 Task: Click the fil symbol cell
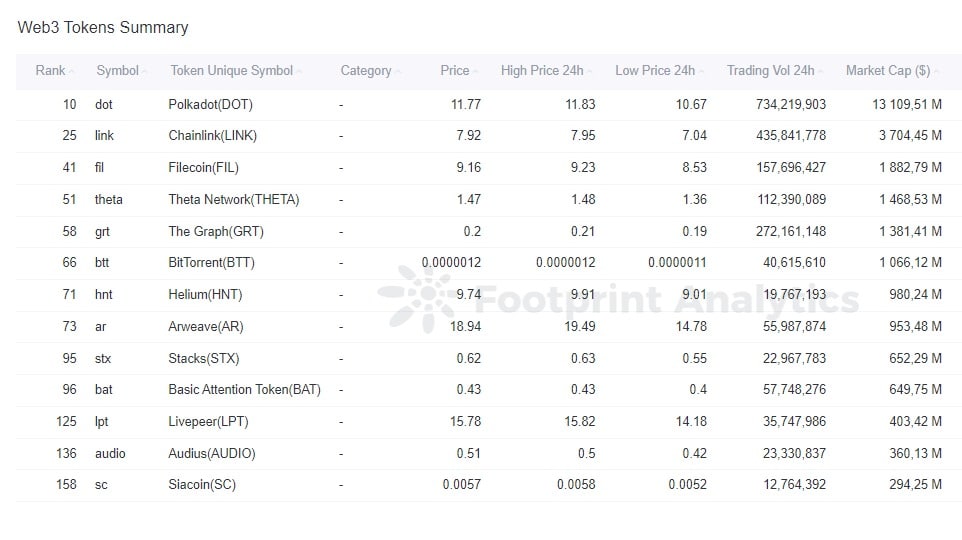point(99,168)
